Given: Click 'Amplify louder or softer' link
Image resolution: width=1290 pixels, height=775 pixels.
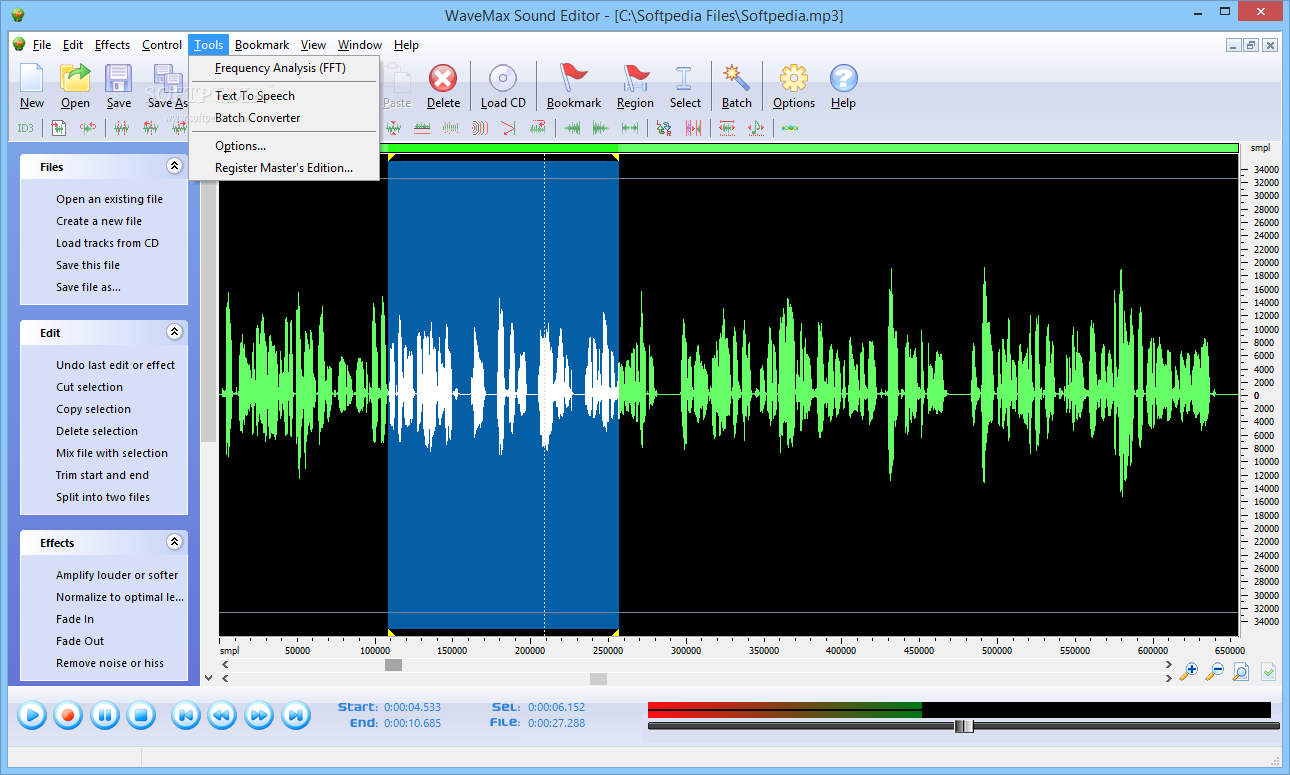Looking at the screenshot, I should (117, 575).
